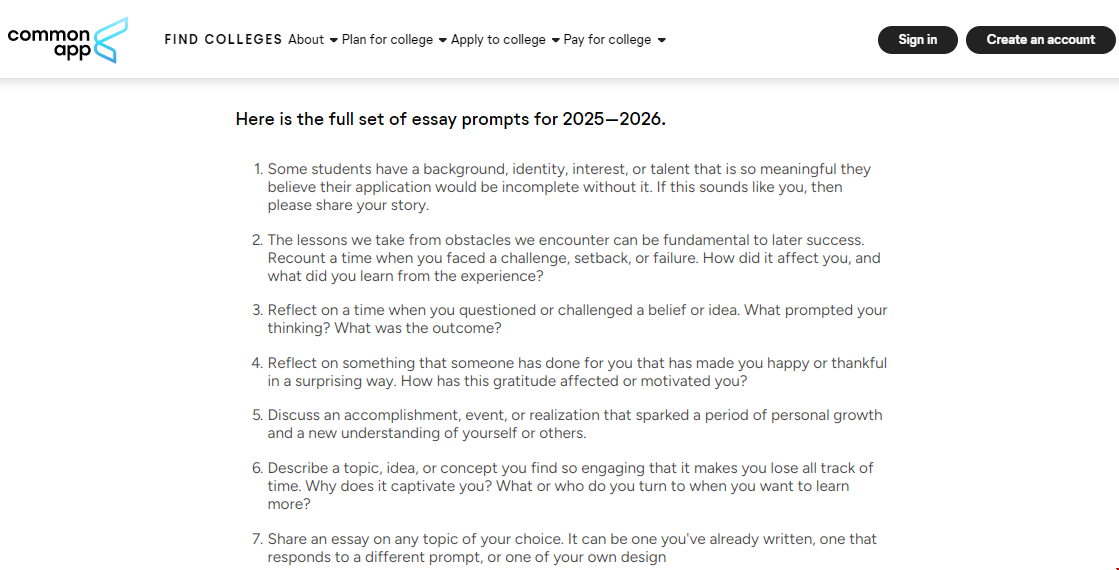Click the Pay for college menu label
This screenshot has width=1119, height=570.
point(607,40)
